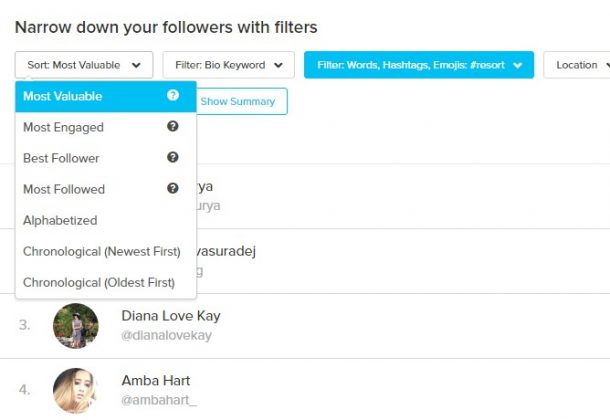Click the @ambahart_ handle
Screen dimensions: 610x420
[159, 400]
